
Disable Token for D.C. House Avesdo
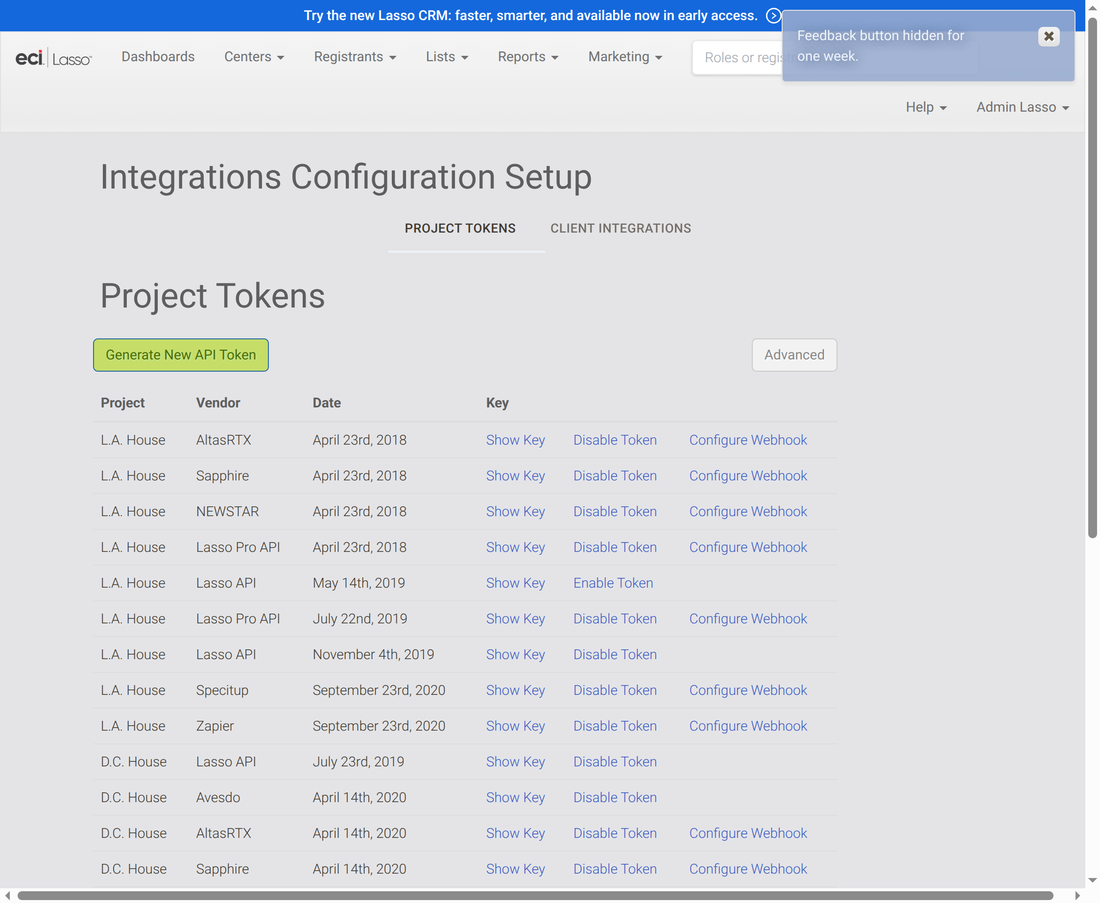pyautogui.click(x=615, y=798)
